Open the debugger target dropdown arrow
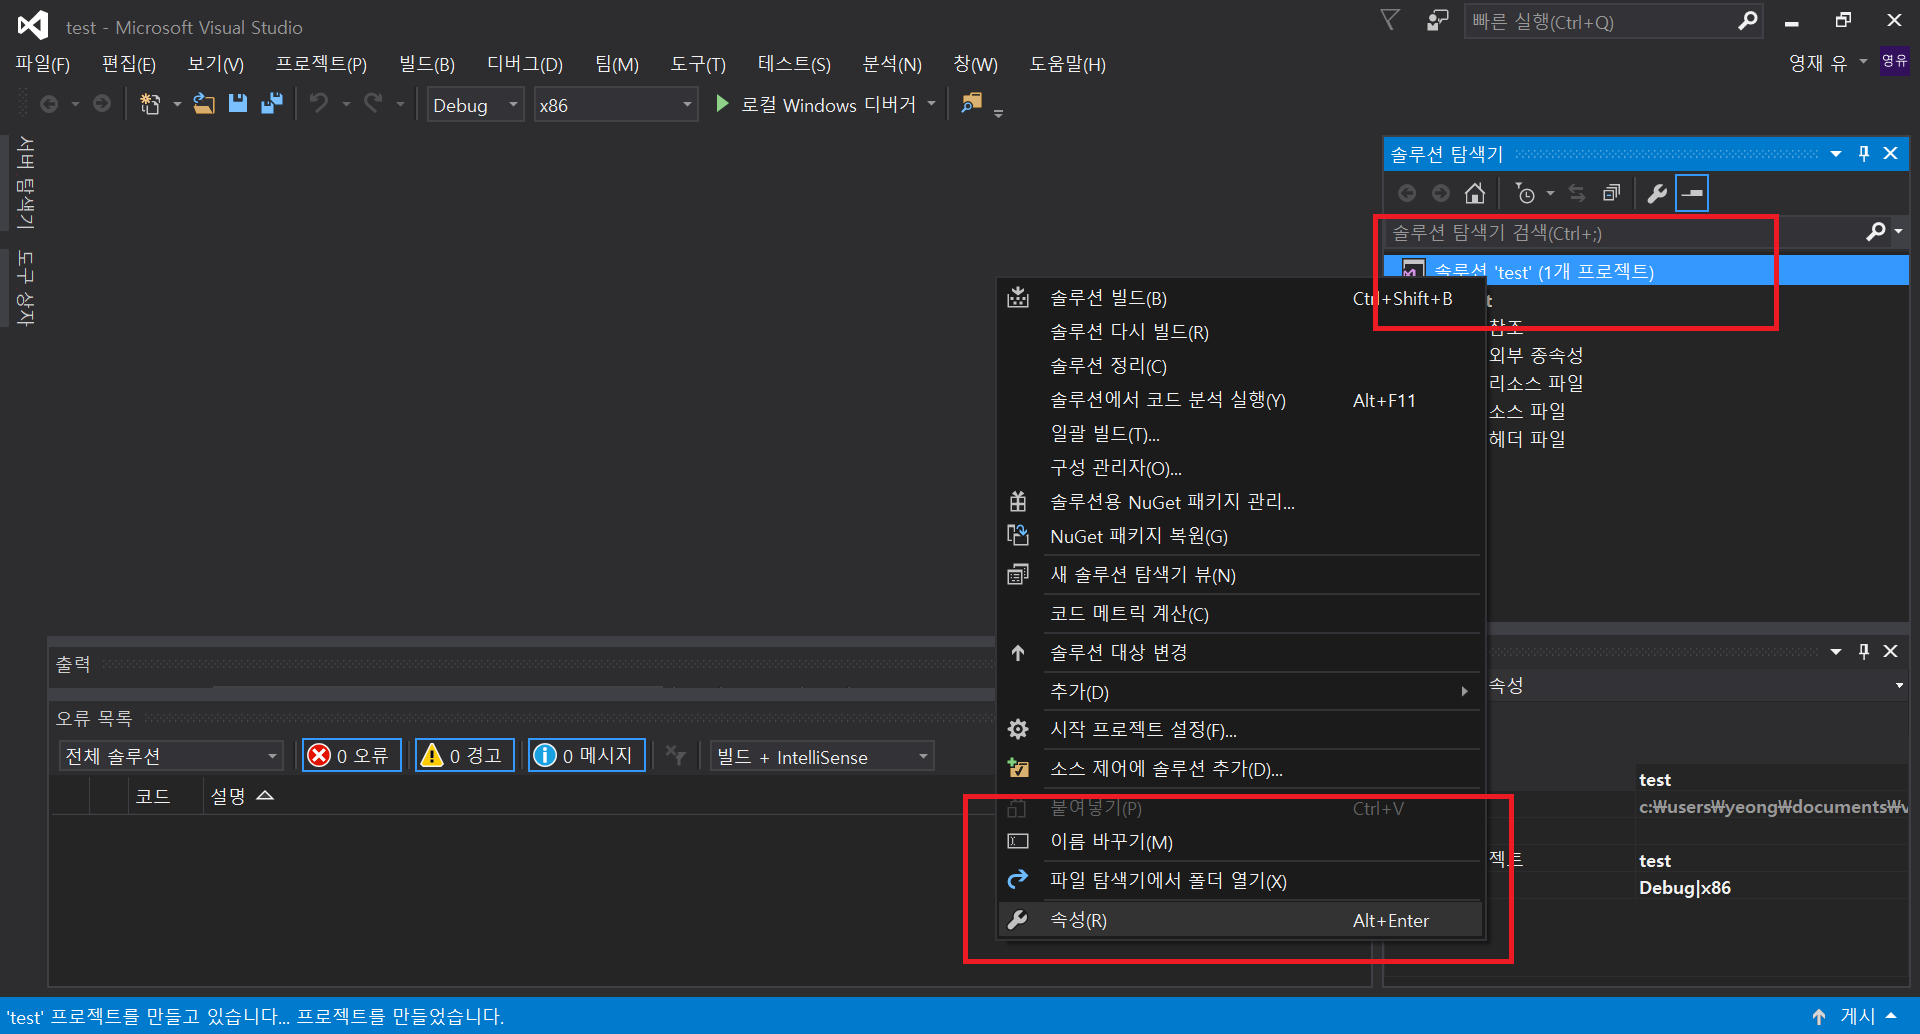 point(931,104)
